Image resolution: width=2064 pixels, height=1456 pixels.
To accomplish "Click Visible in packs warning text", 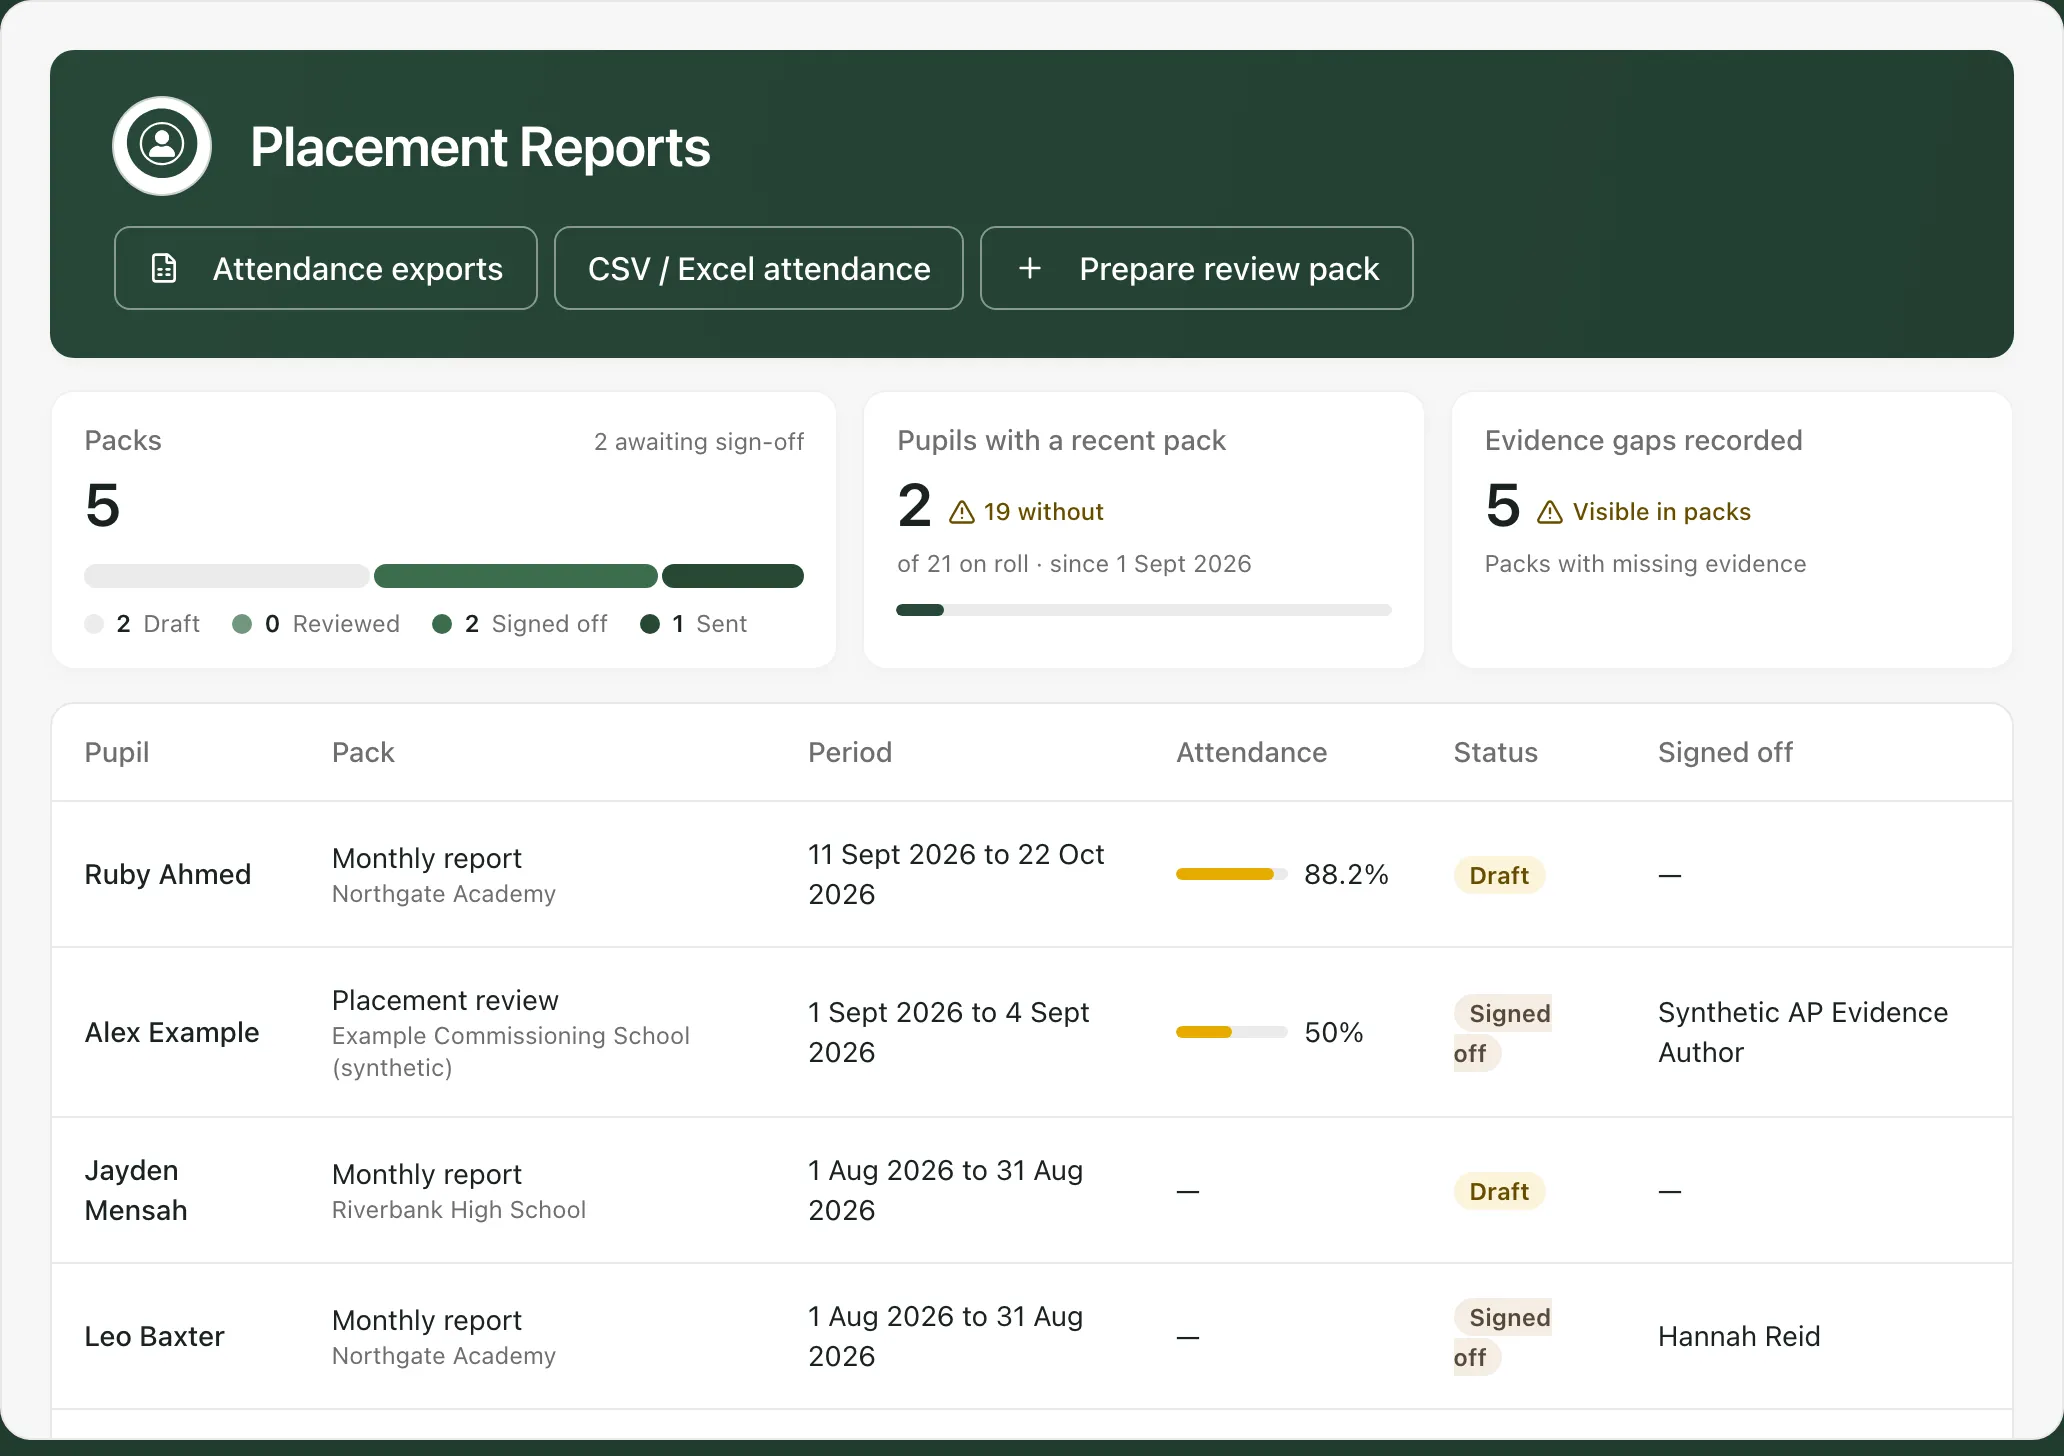I will pos(1662,512).
